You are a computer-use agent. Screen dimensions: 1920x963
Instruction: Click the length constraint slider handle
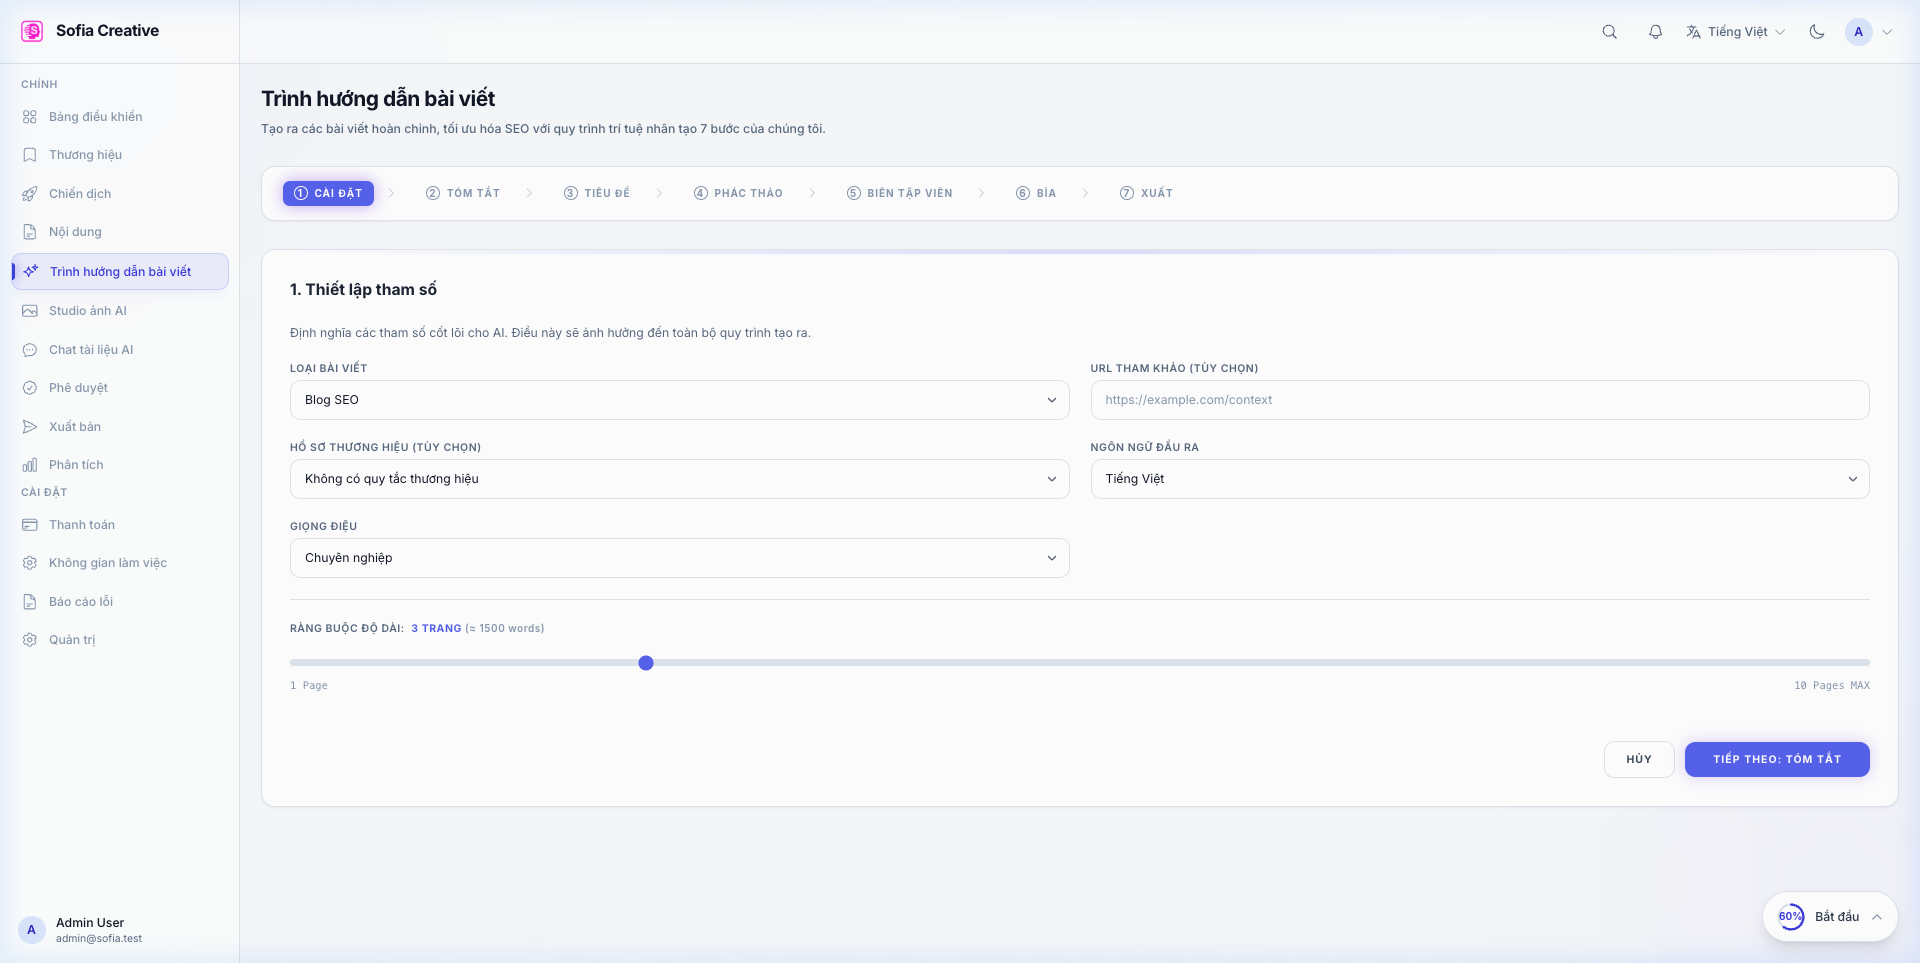(x=646, y=663)
